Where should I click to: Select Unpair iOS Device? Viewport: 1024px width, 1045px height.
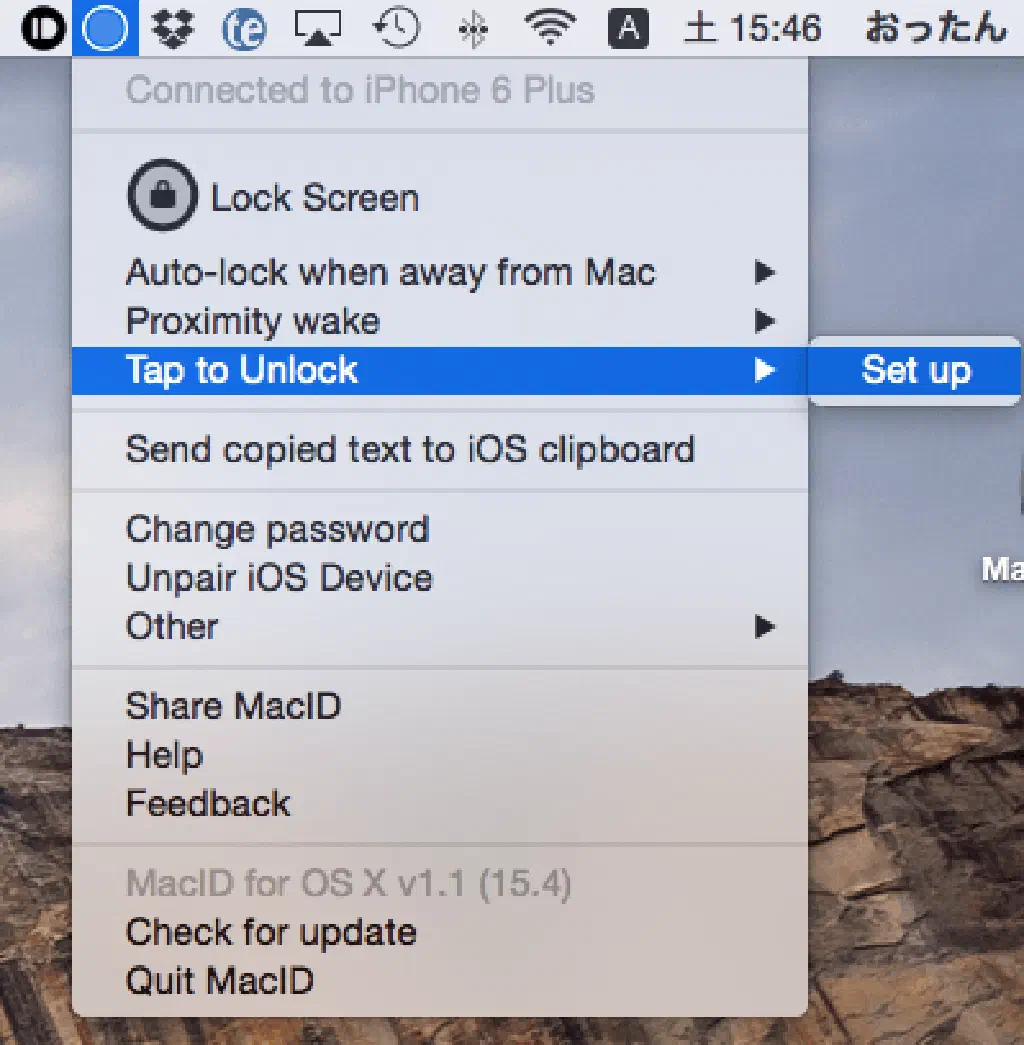[x=279, y=578]
